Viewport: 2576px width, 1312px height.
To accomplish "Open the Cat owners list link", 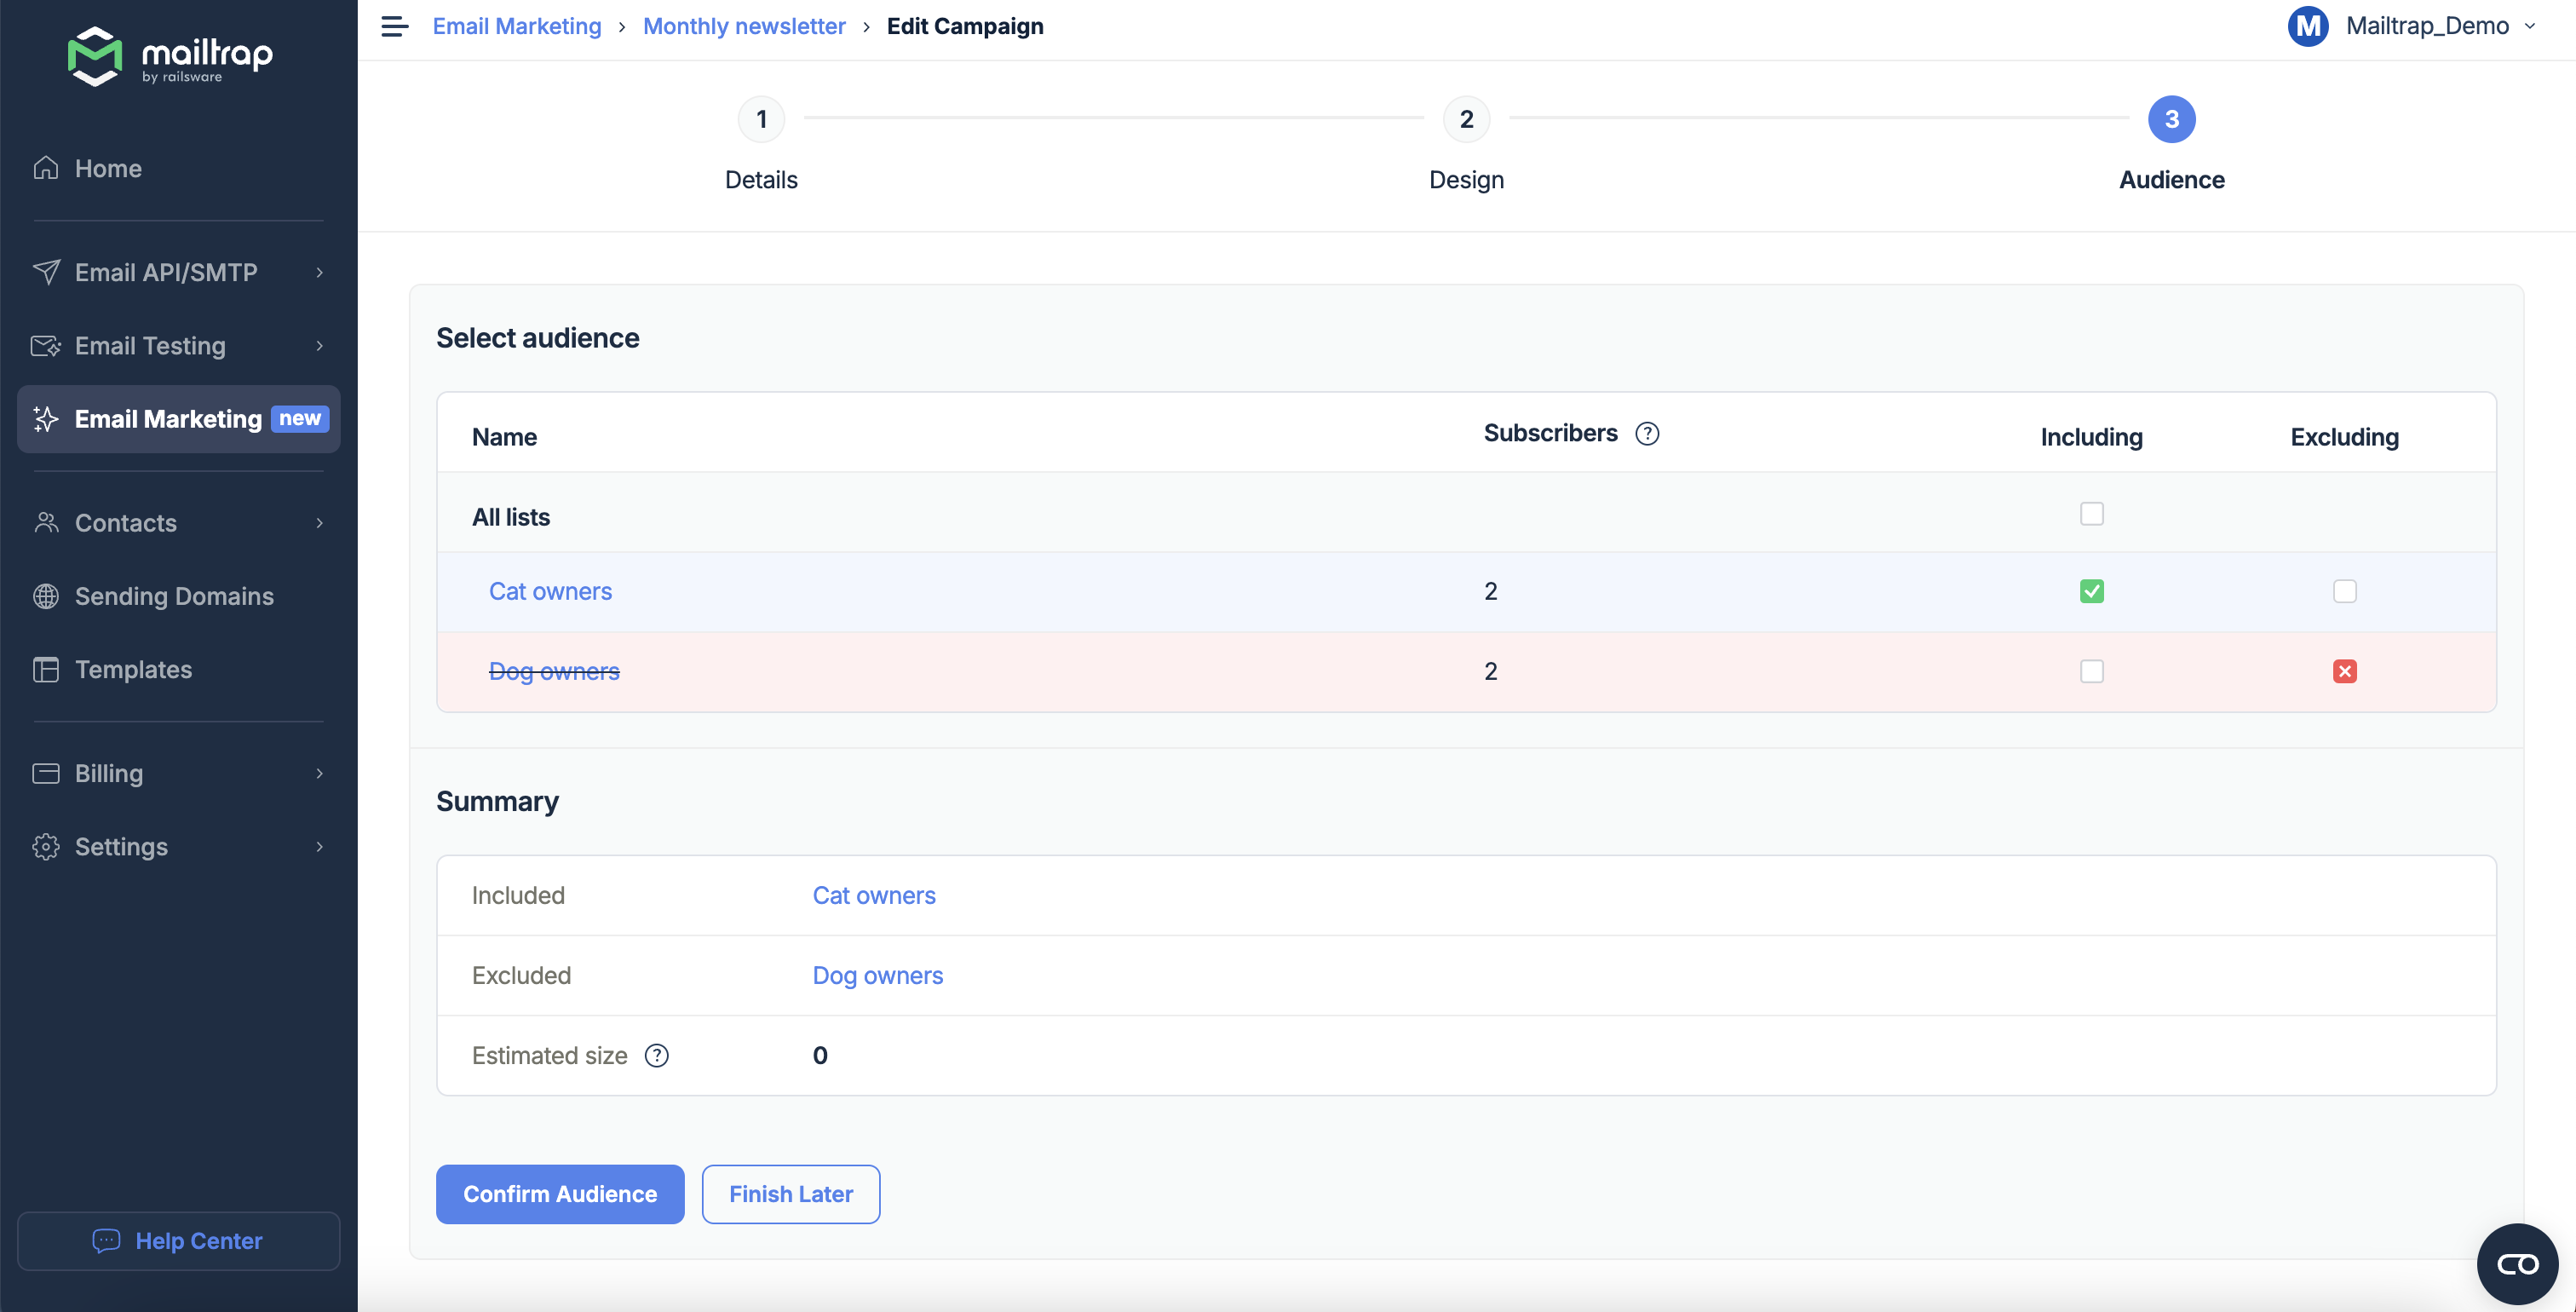I will (x=550, y=590).
